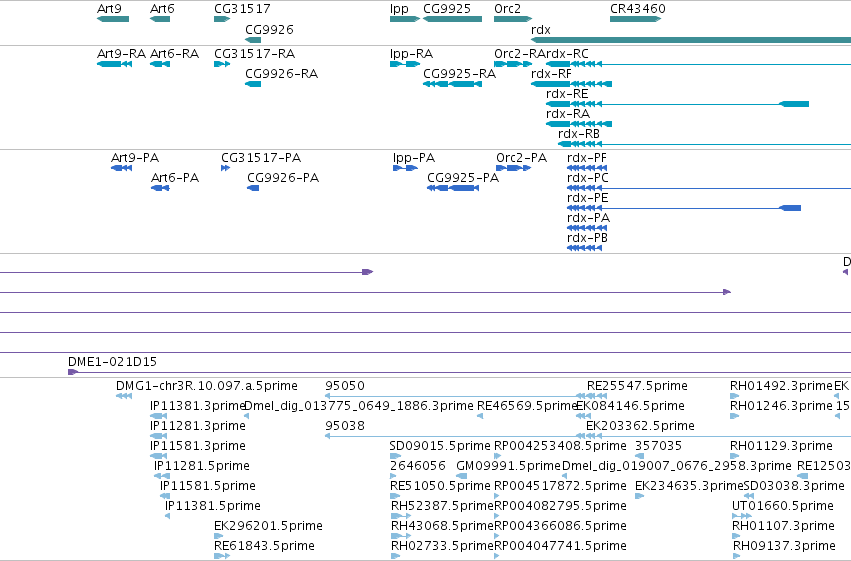Image resolution: width=851 pixels, height=561 pixels.
Task: Click EST SD09015.5prime
Action: click(440, 446)
